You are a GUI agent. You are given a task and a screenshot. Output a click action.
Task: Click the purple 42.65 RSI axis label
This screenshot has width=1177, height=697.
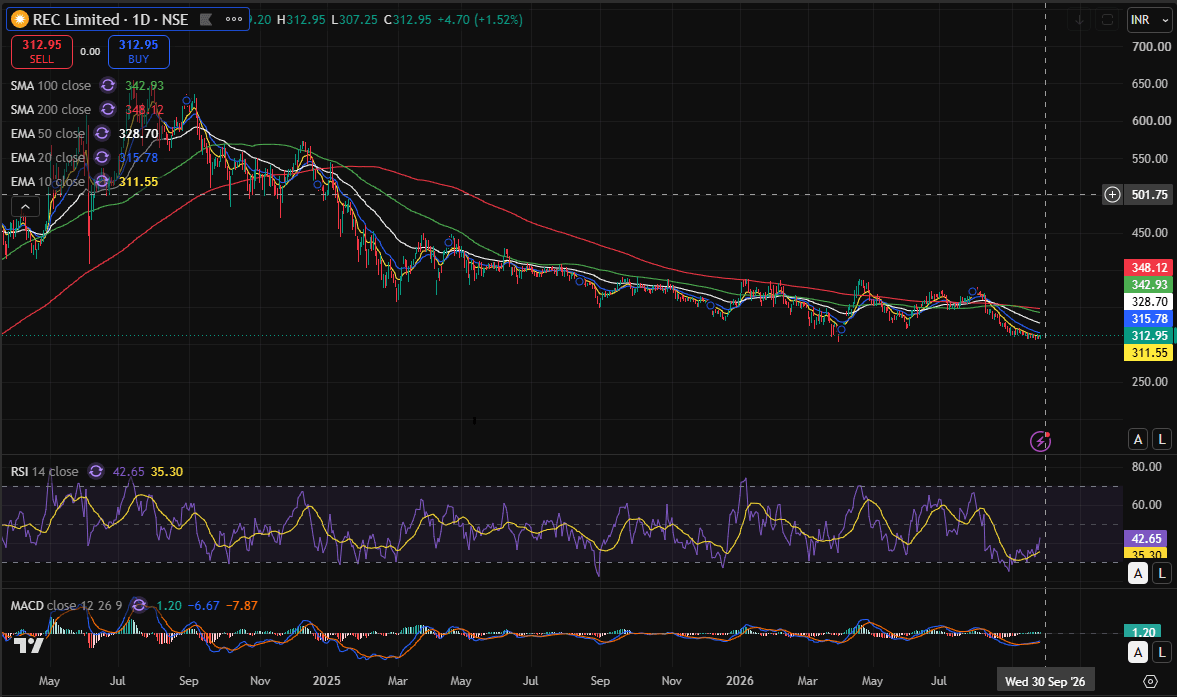[x=1146, y=539]
